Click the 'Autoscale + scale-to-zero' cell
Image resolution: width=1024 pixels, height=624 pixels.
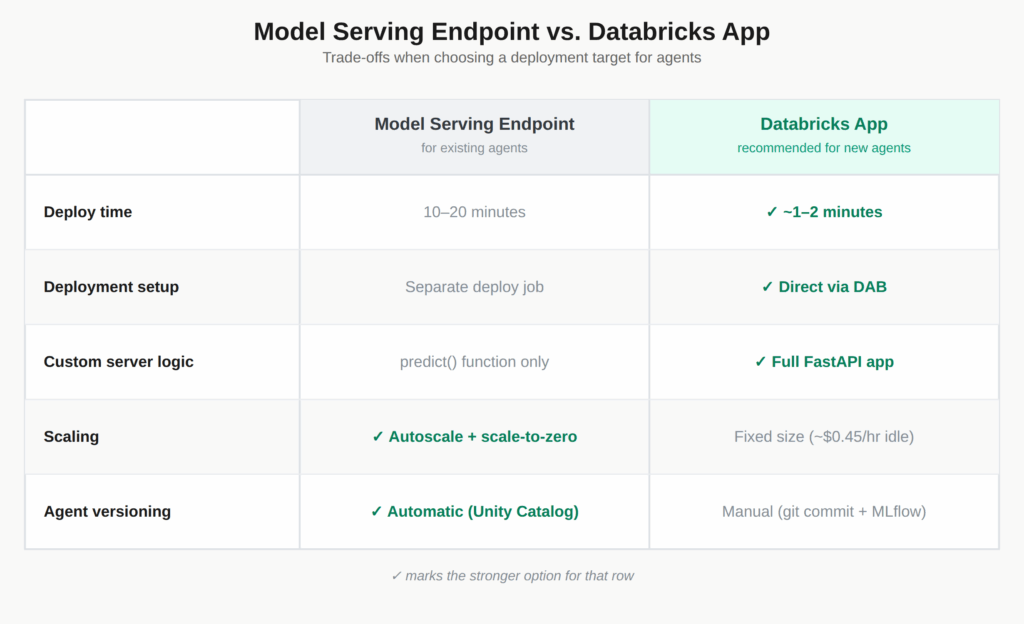click(474, 437)
